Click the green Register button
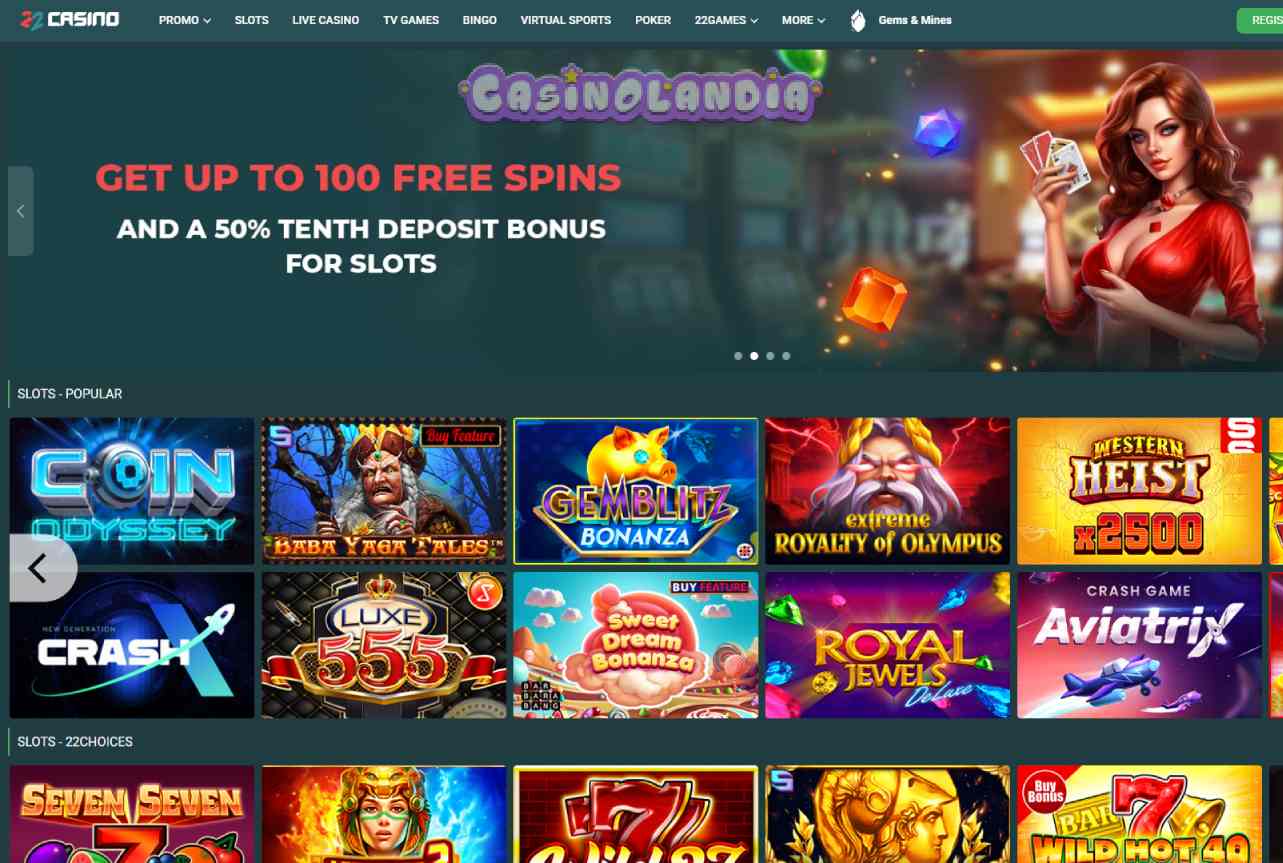This screenshot has height=863, width=1283. (1260, 20)
